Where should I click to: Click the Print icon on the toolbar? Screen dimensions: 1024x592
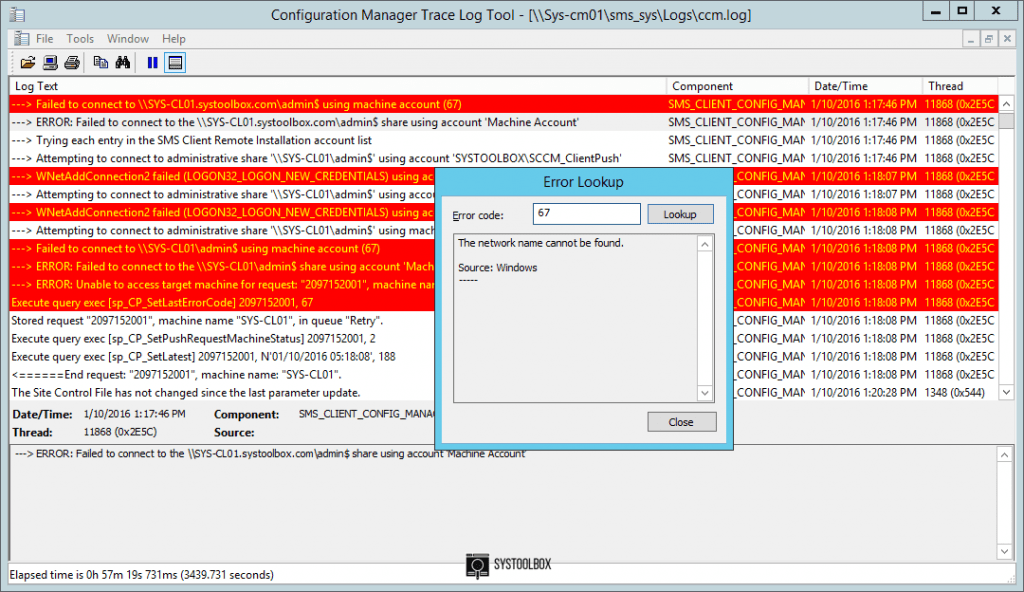coord(72,62)
